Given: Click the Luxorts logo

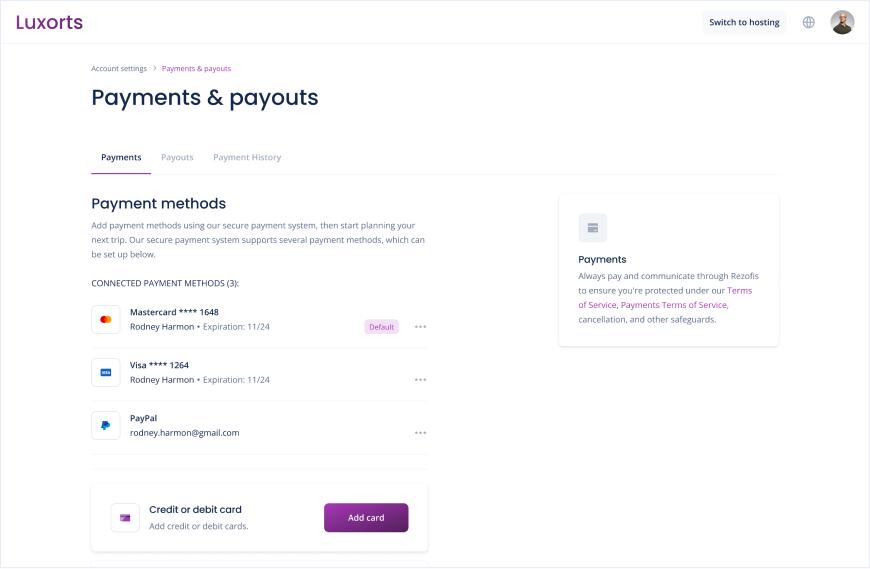Looking at the screenshot, I should pos(49,22).
